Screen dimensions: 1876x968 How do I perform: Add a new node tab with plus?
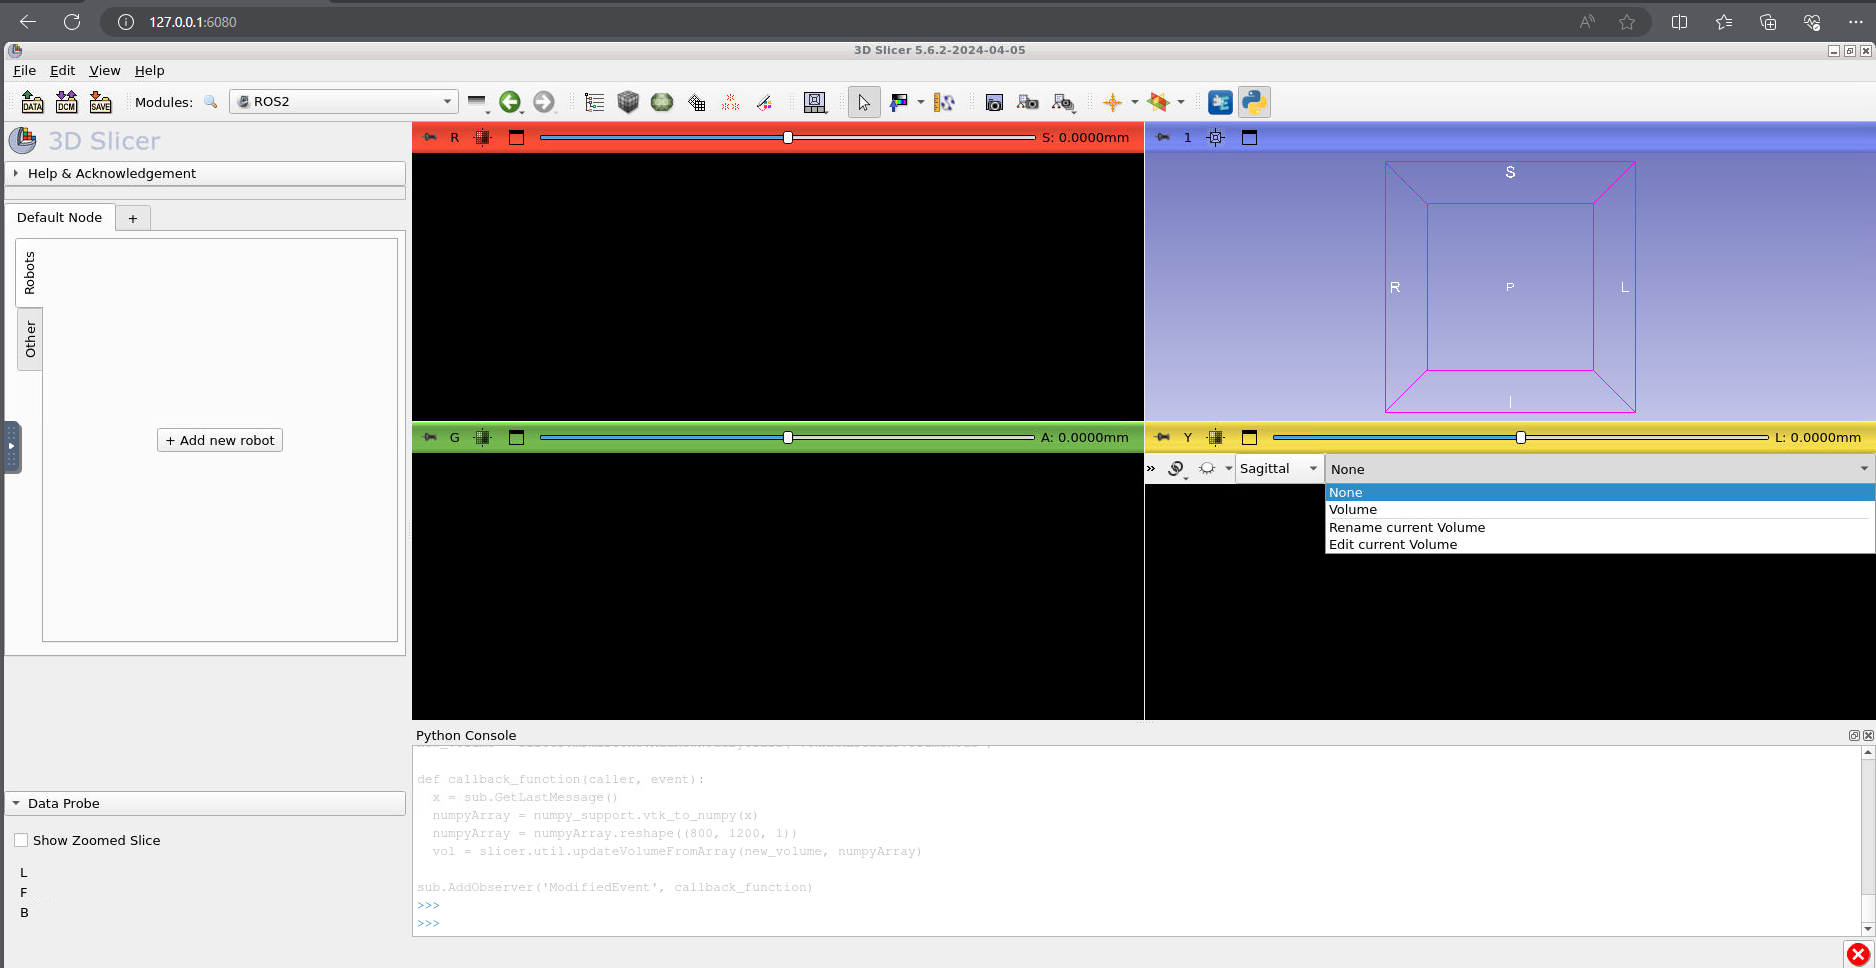pos(133,218)
